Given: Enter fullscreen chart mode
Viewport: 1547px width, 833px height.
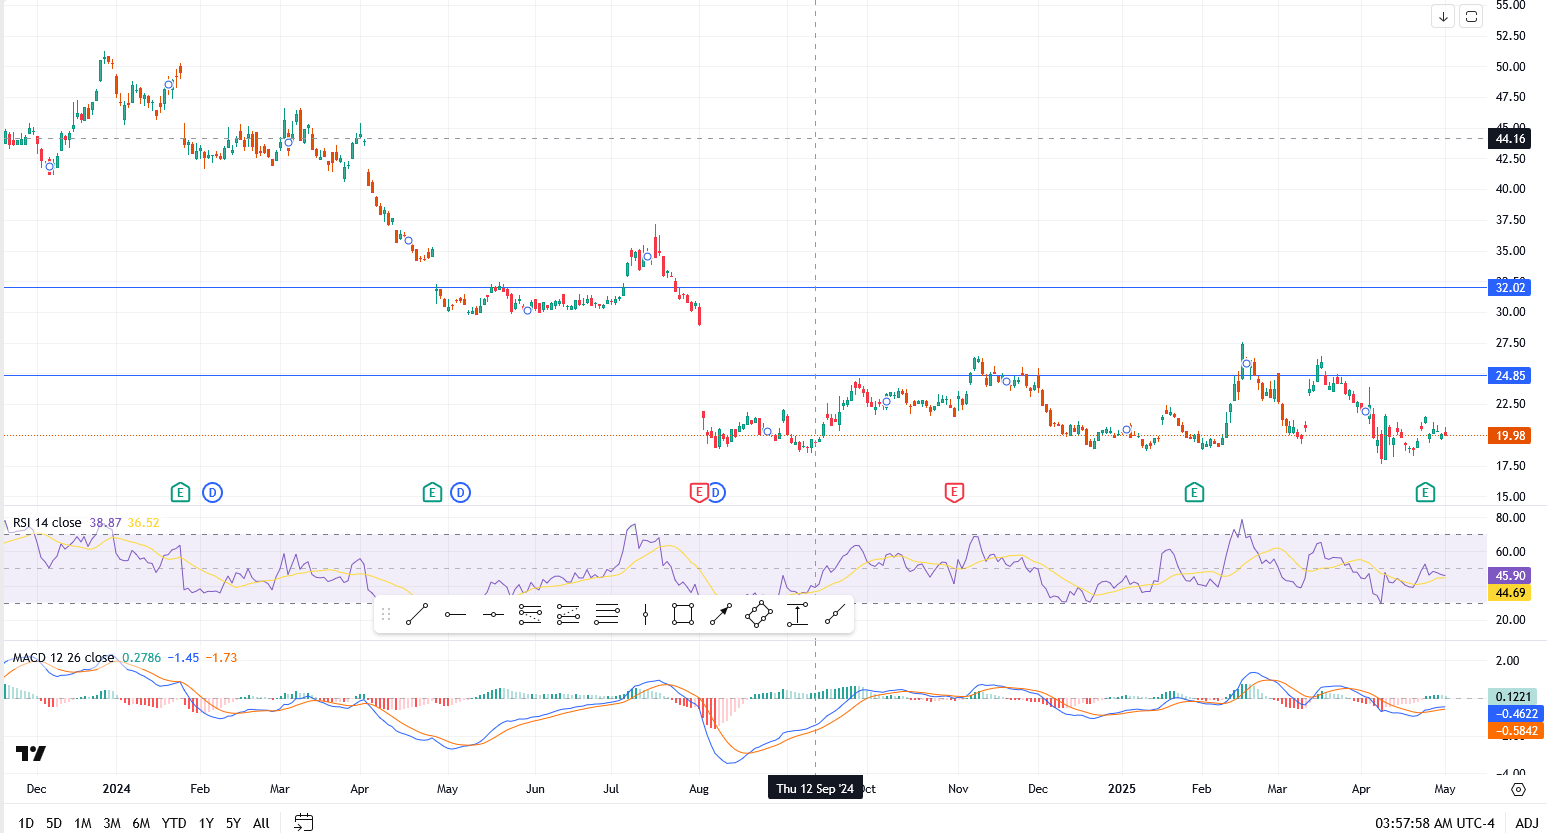Looking at the screenshot, I should 1471,17.
